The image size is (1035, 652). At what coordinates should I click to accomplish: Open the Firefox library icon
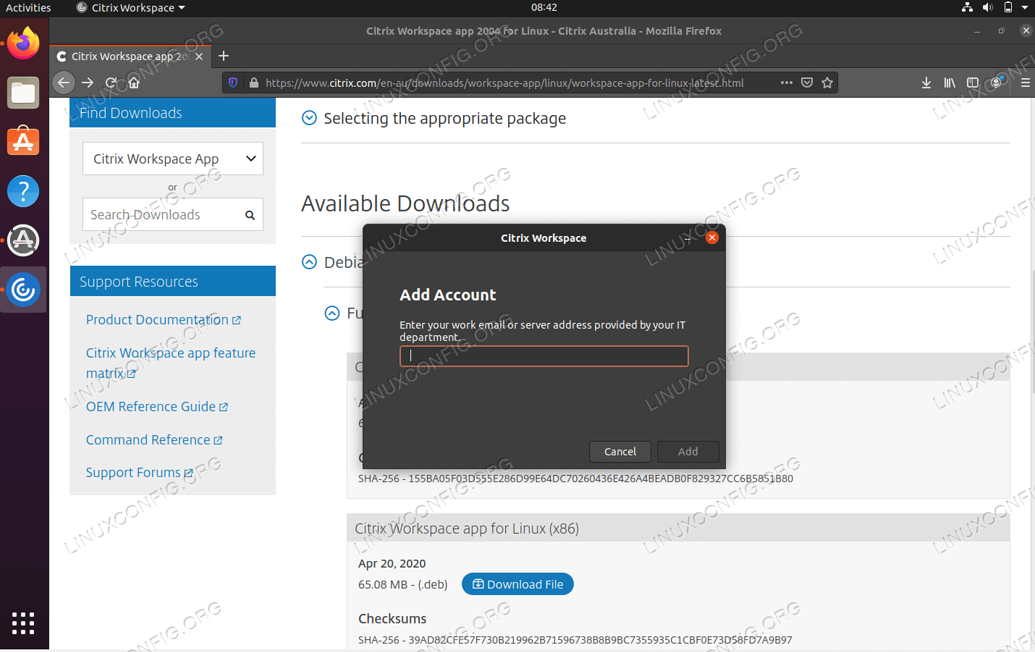pyautogui.click(x=949, y=82)
